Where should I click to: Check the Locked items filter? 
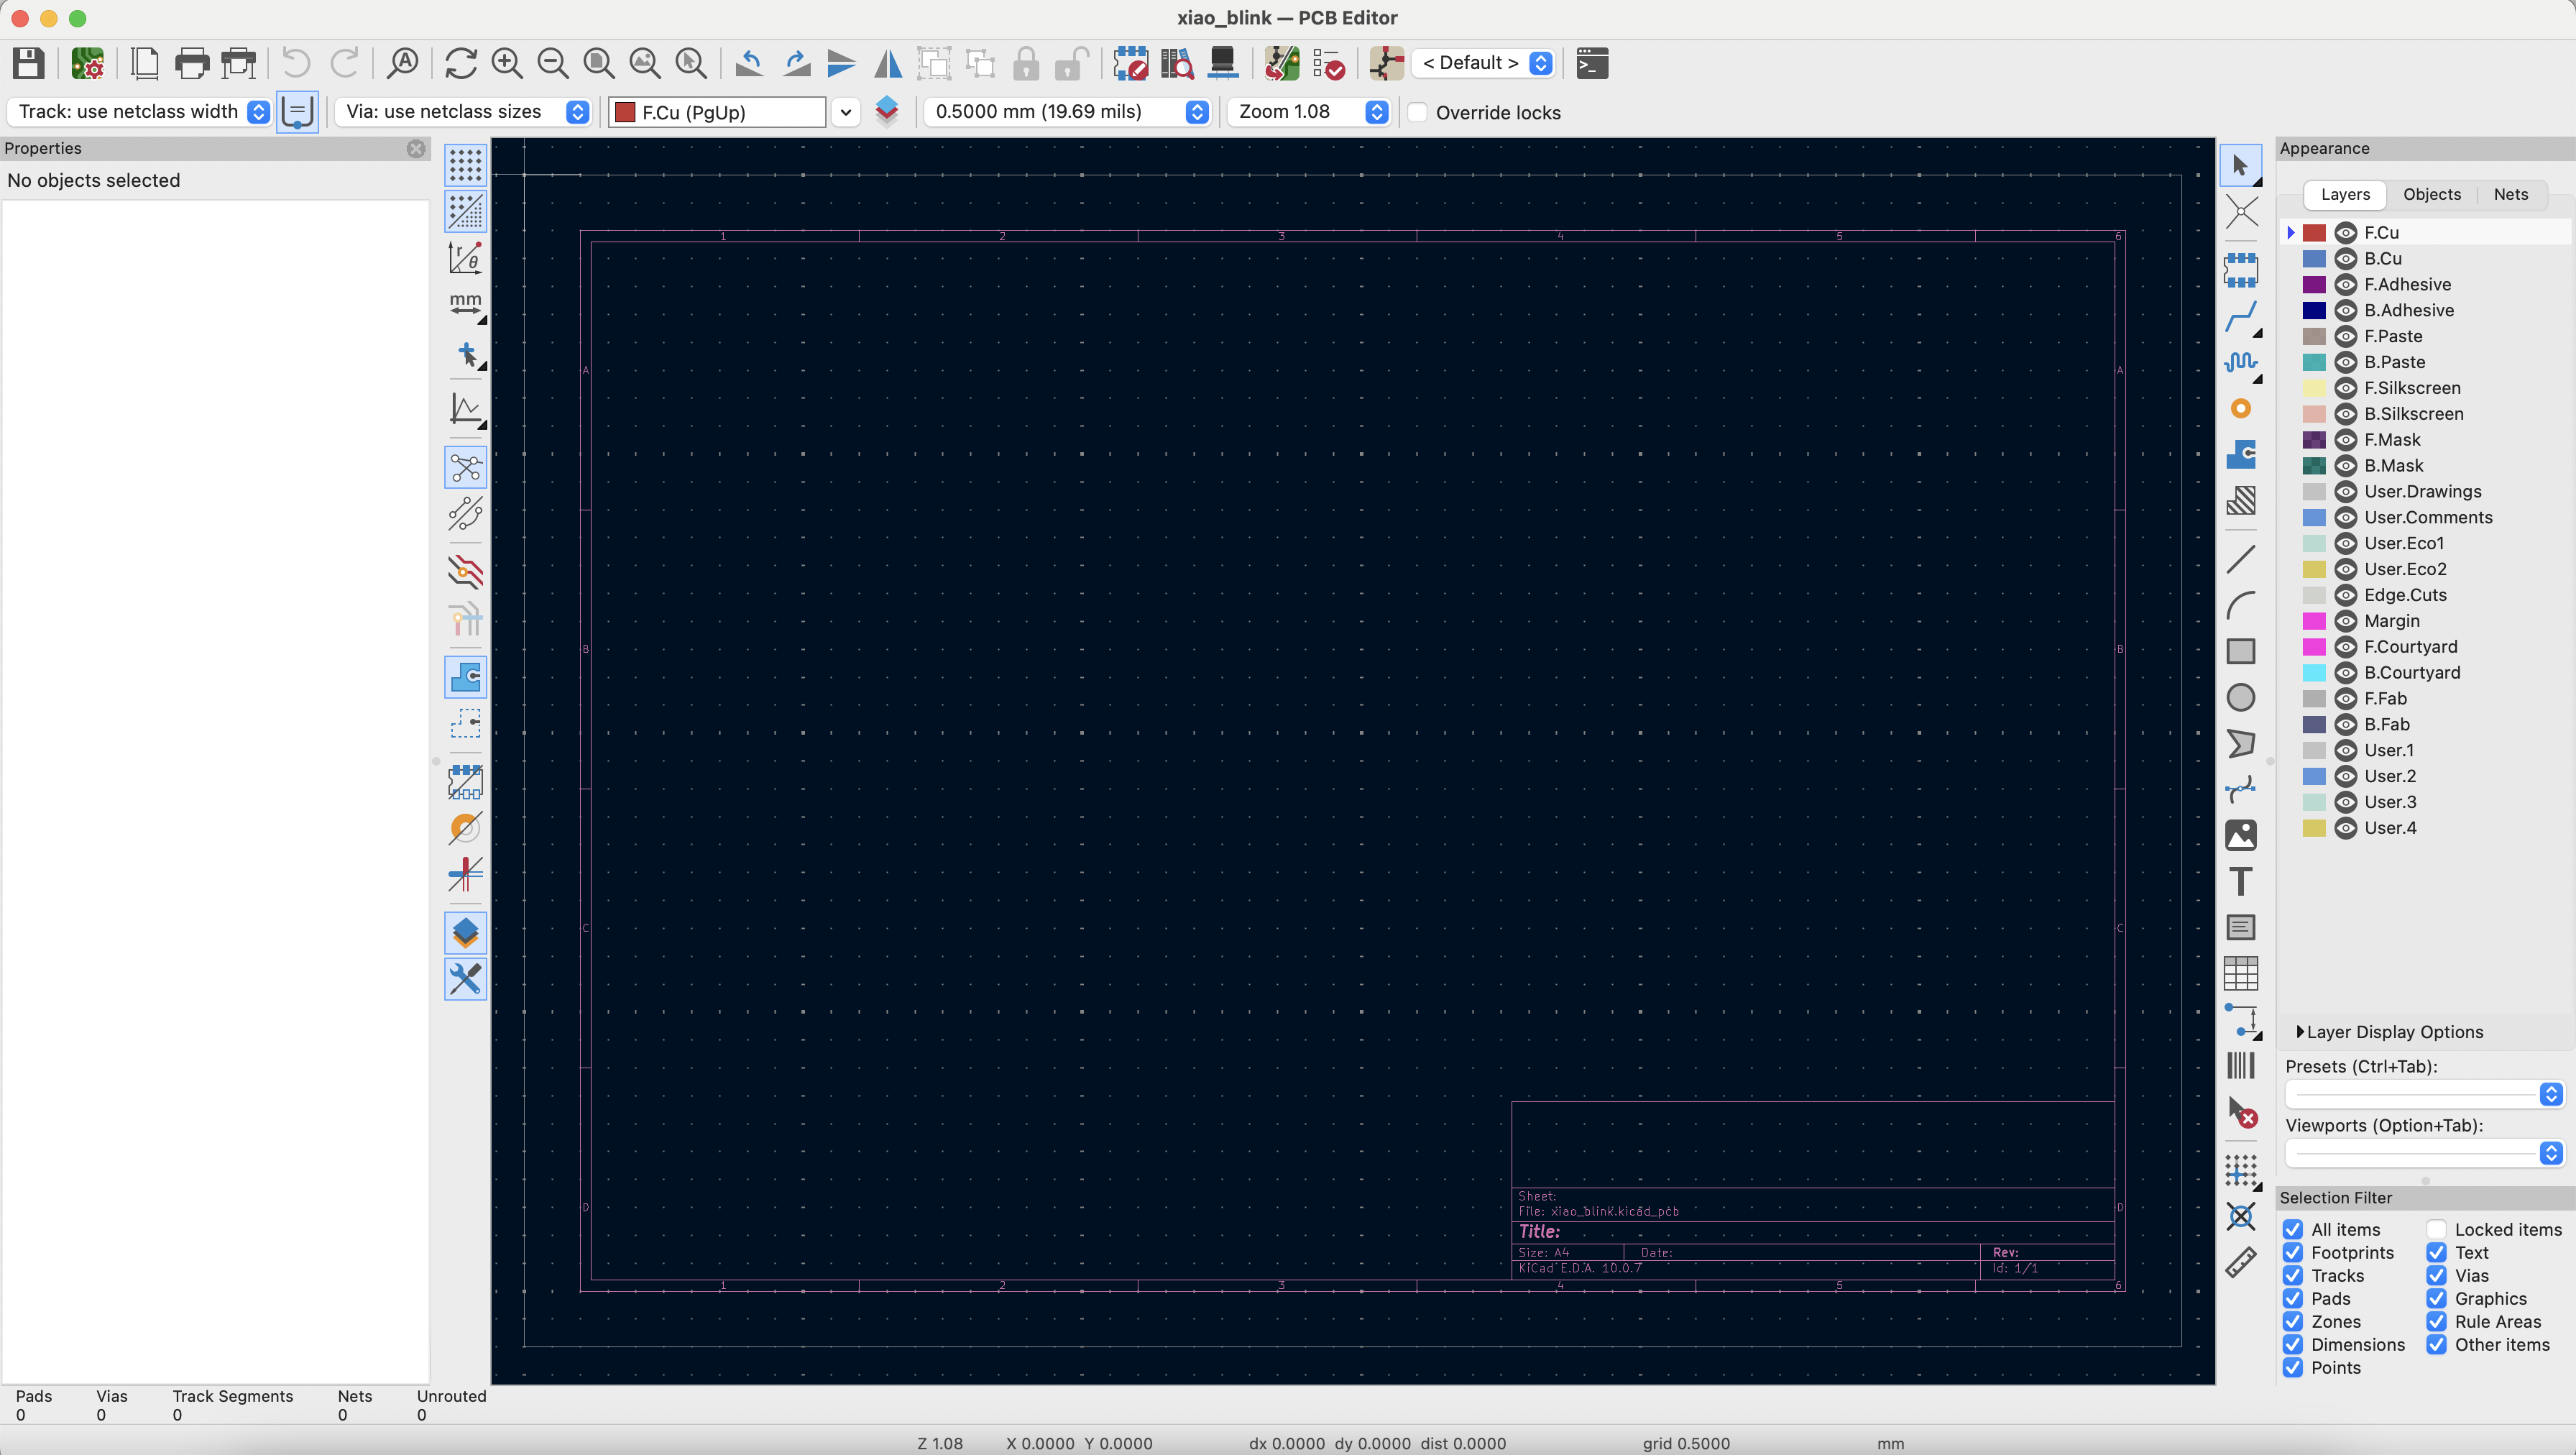[2437, 1229]
